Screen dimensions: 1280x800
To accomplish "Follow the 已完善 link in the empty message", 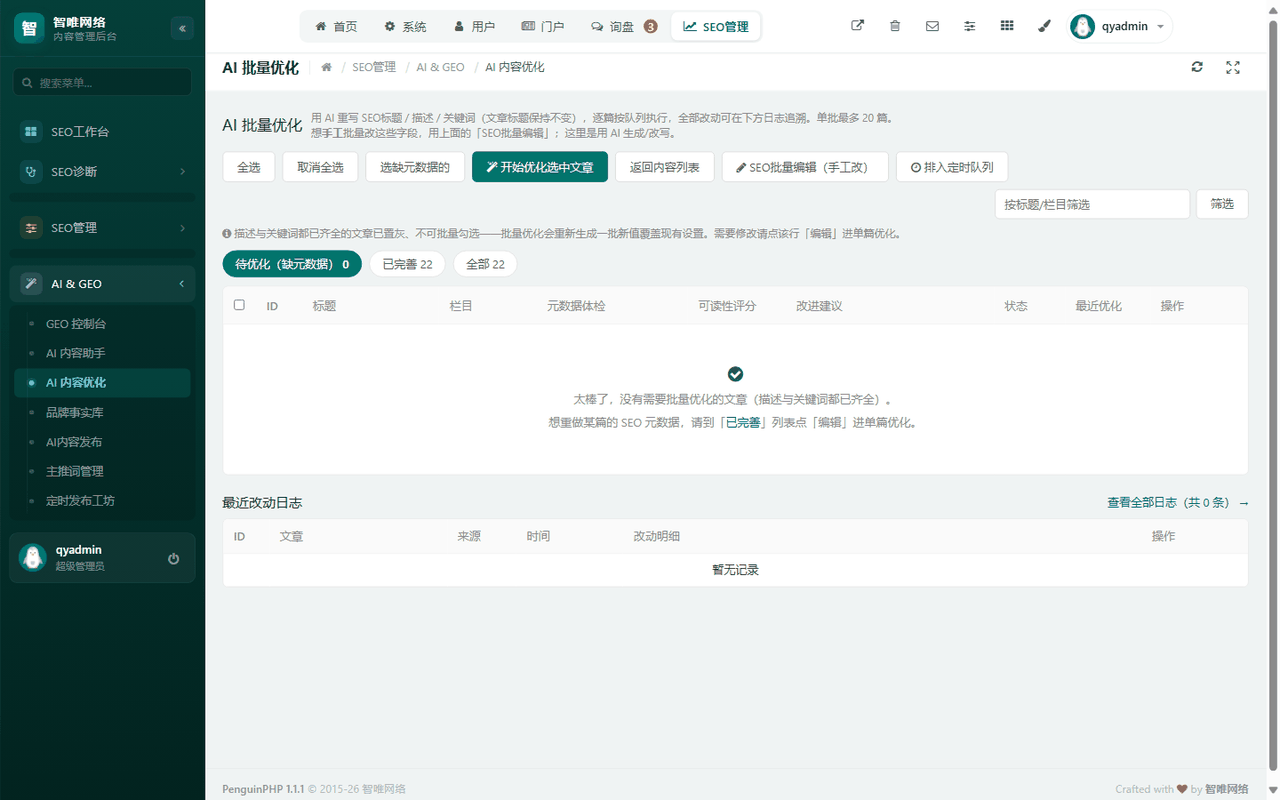I will pyautogui.click(x=742, y=423).
